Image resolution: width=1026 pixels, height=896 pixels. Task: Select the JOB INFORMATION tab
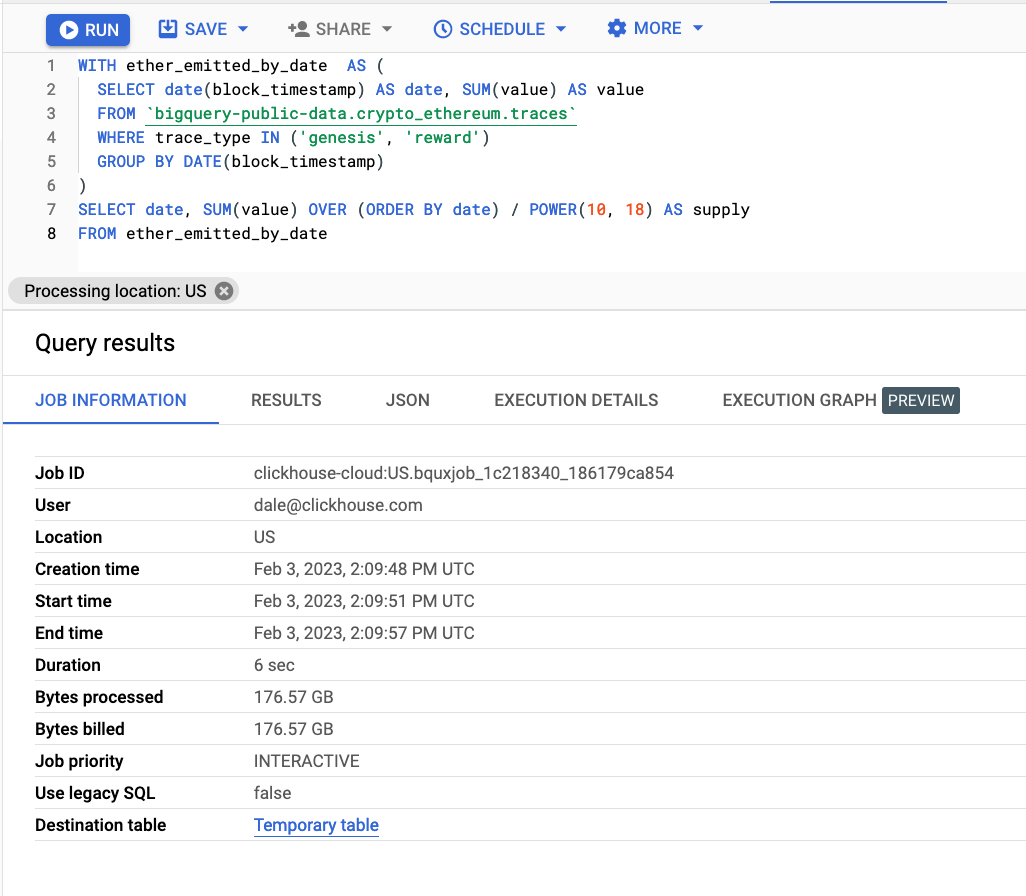point(111,400)
